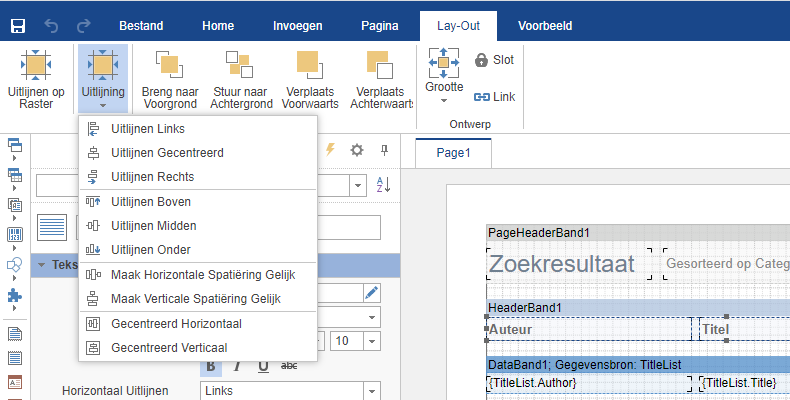Toggle the Slot lock option

click(x=494, y=60)
